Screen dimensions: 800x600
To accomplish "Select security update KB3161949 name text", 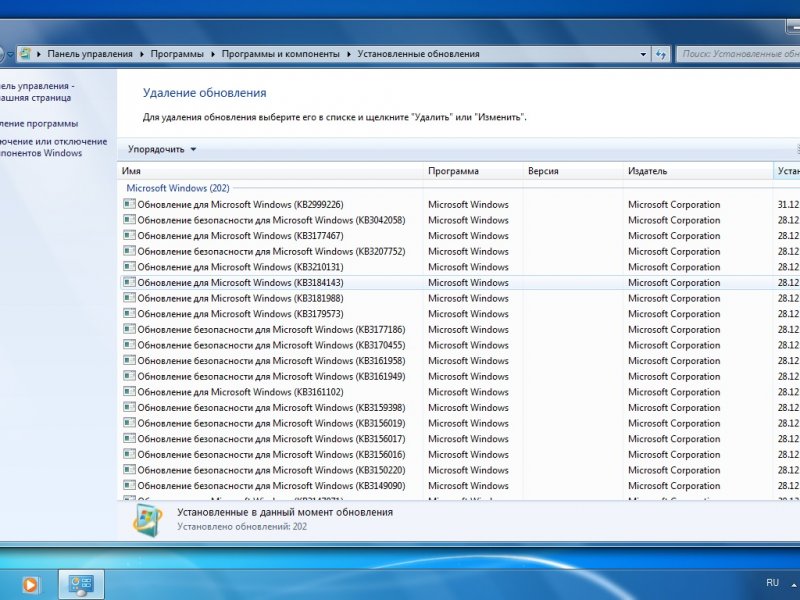I will click(271, 377).
